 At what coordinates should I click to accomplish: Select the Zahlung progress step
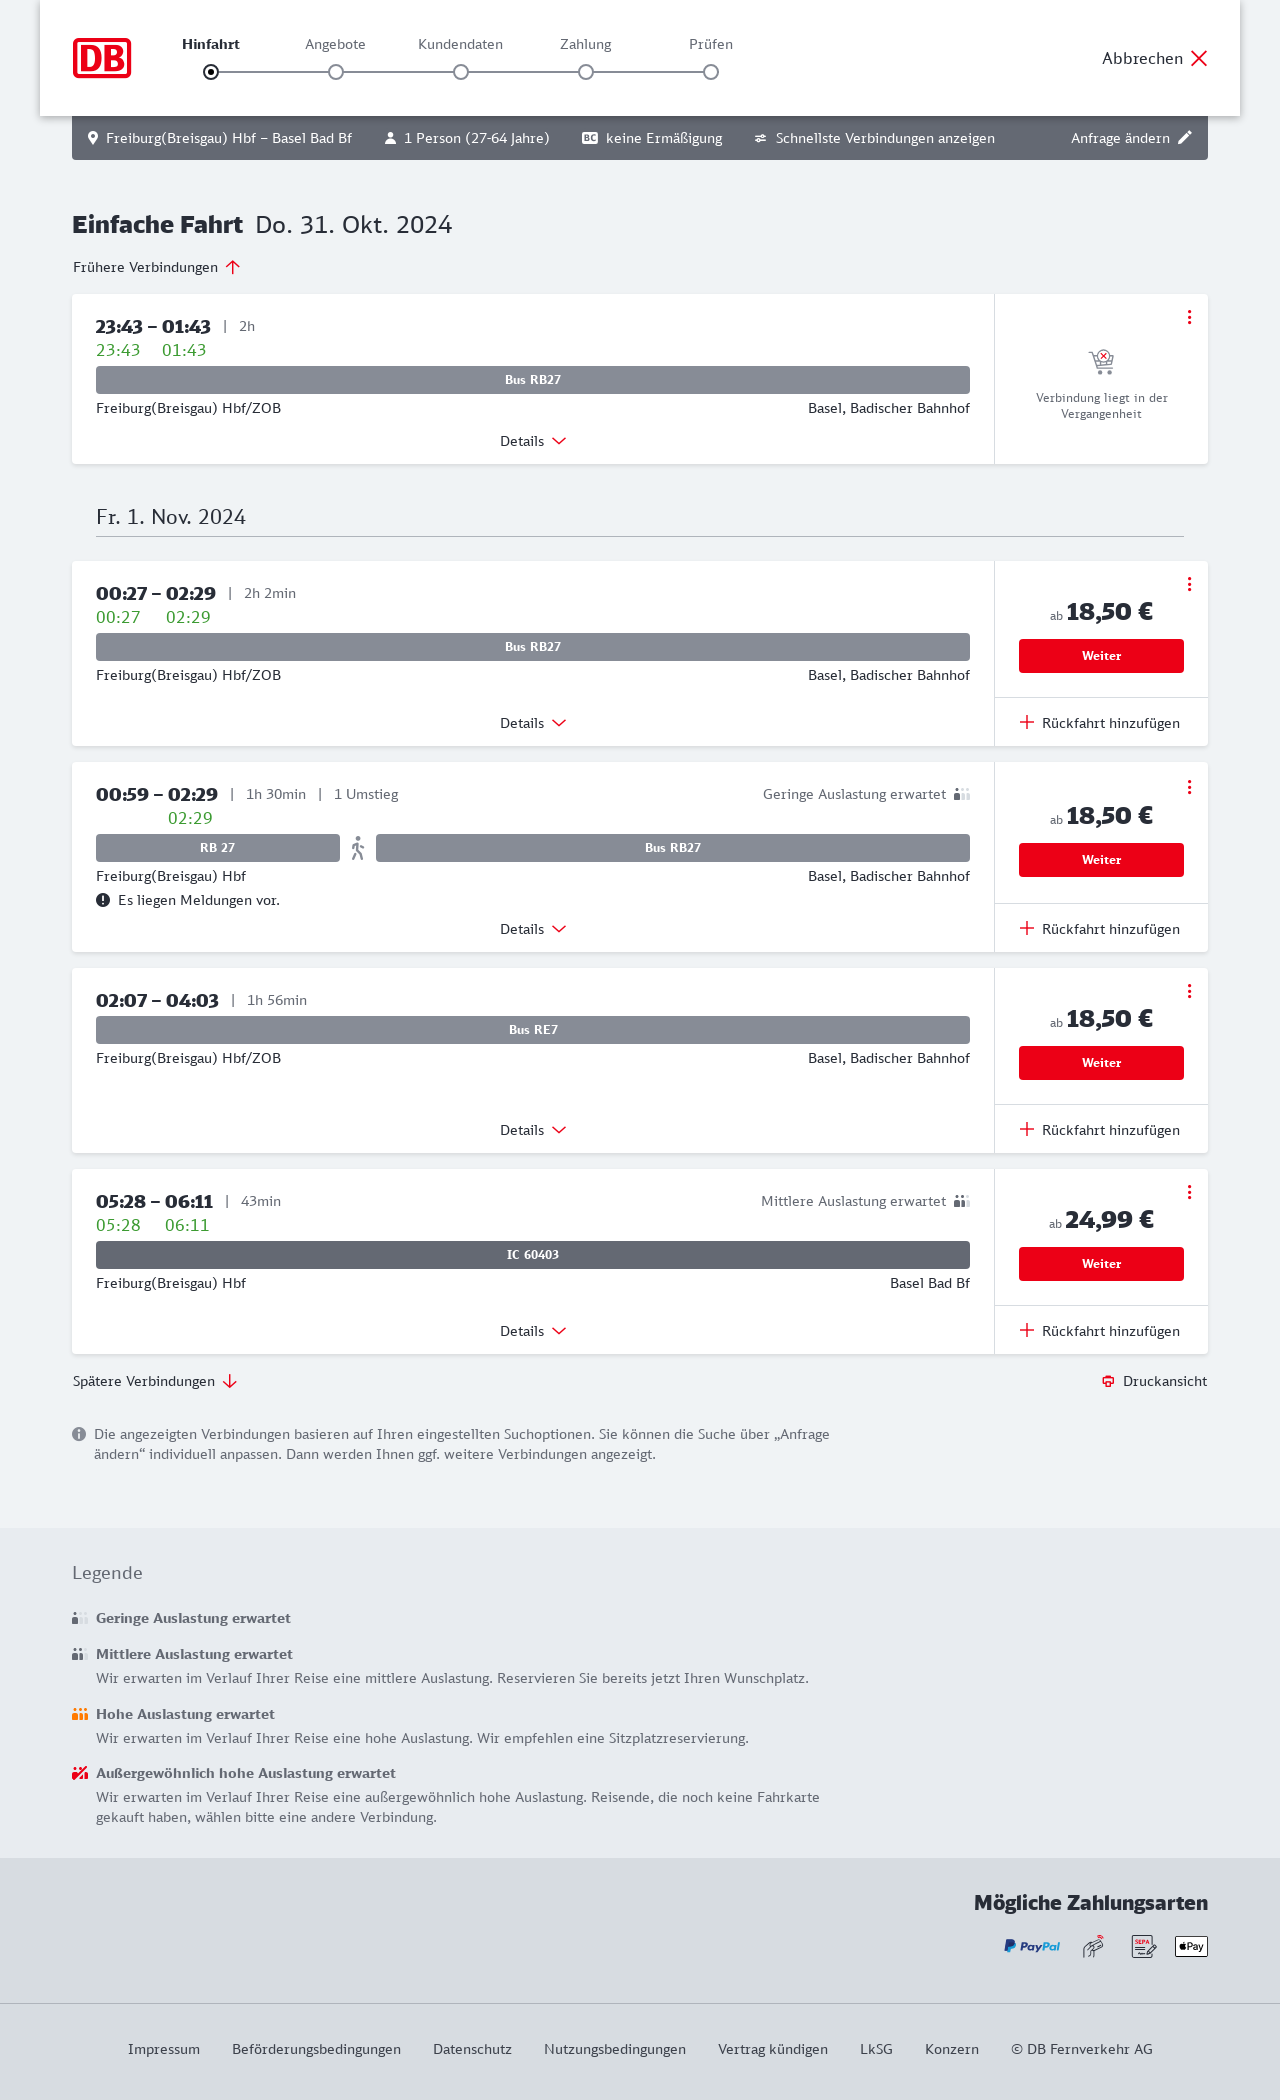(x=586, y=72)
